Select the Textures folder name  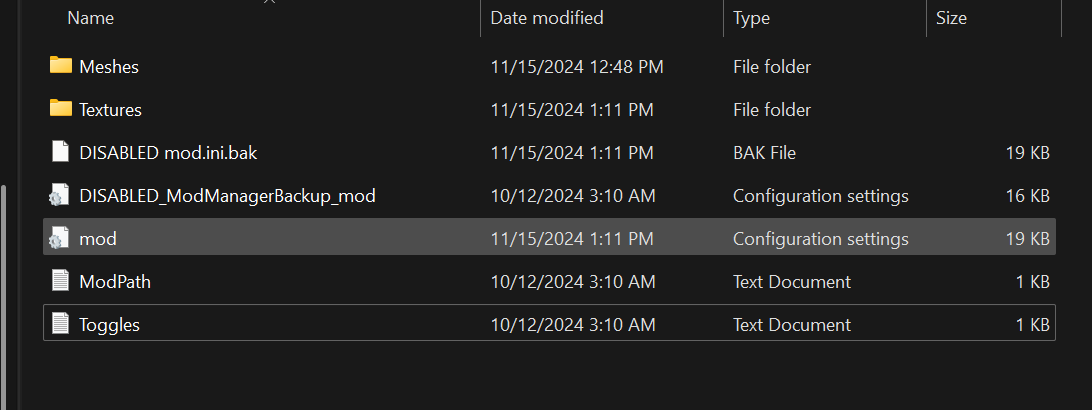coord(110,110)
